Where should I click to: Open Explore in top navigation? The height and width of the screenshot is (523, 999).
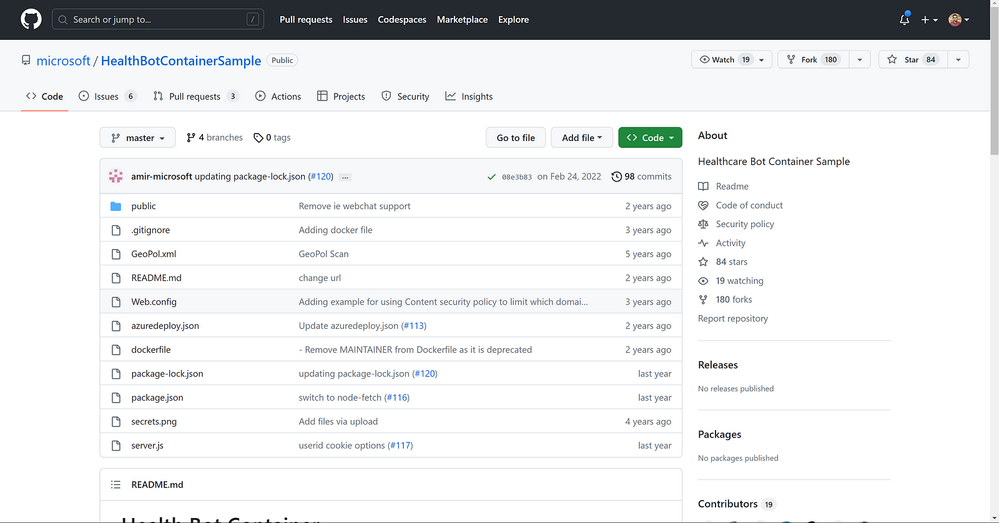pyautogui.click(x=514, y=20)
